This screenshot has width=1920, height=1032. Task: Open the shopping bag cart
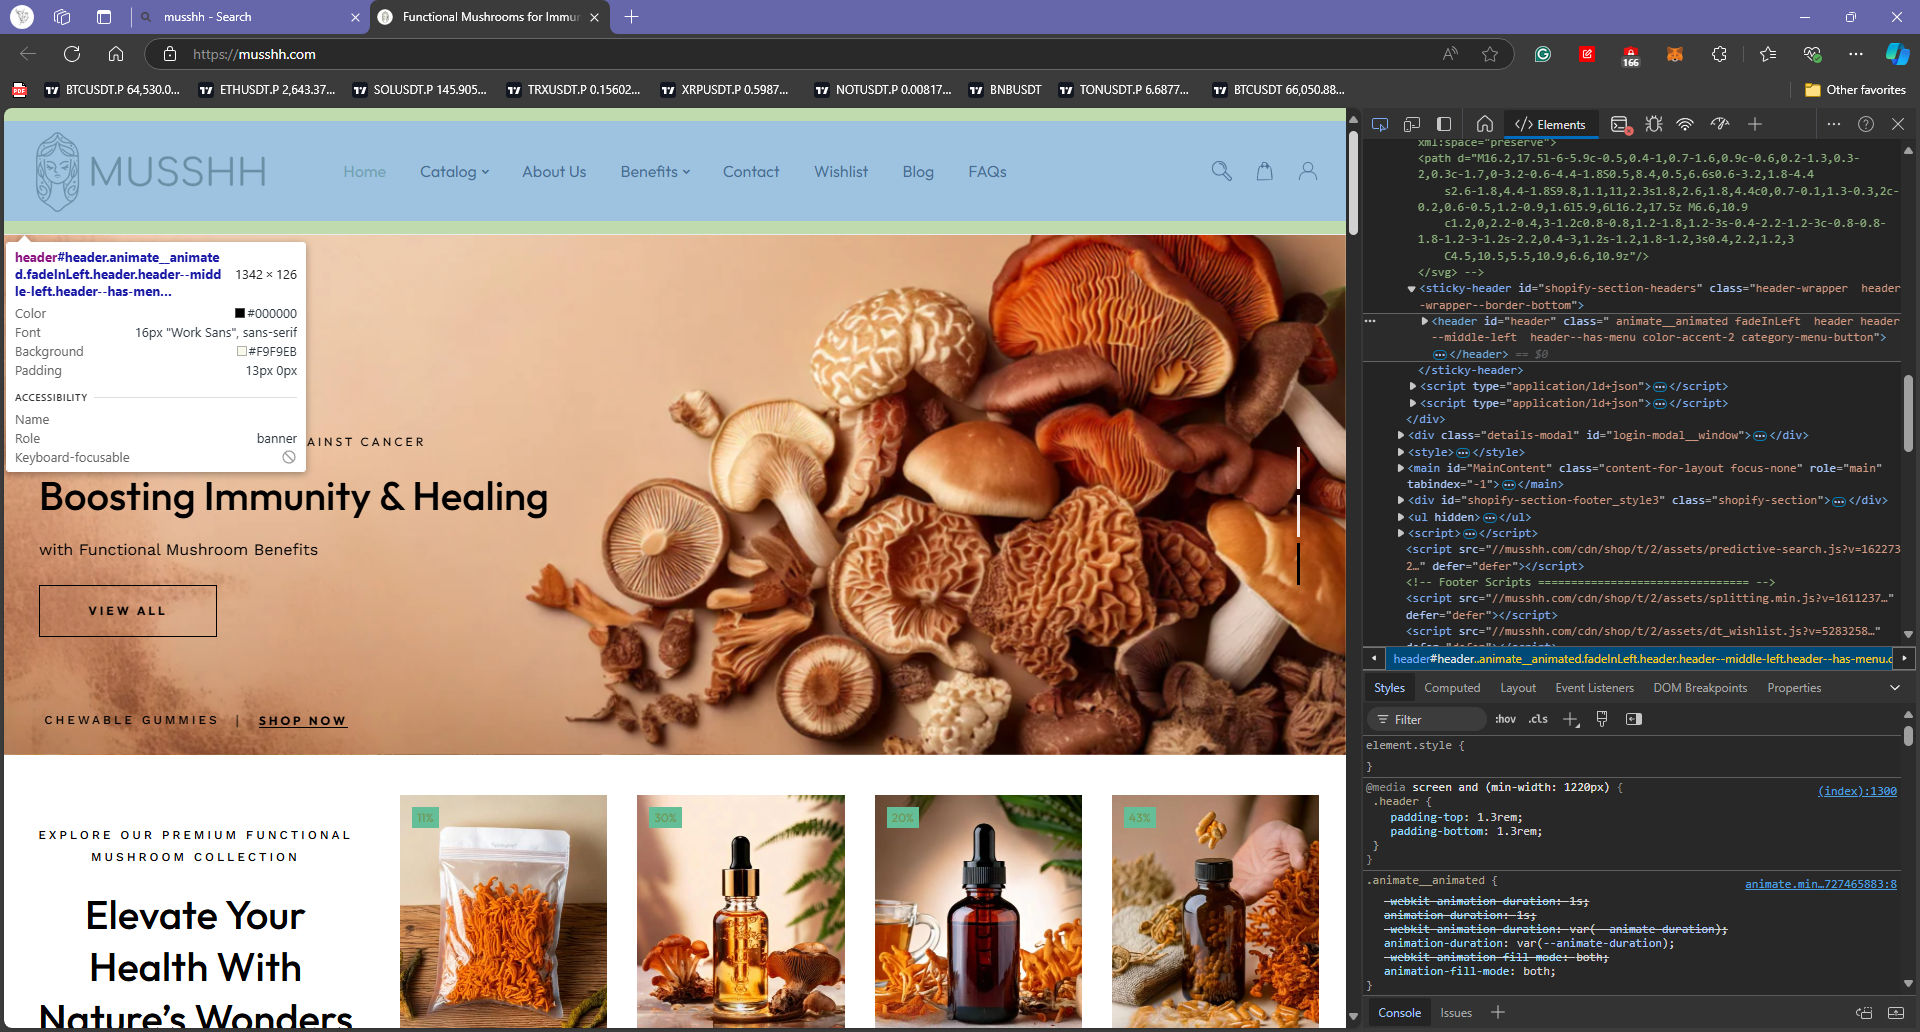pyautogui.click(x=1265, y=171)
